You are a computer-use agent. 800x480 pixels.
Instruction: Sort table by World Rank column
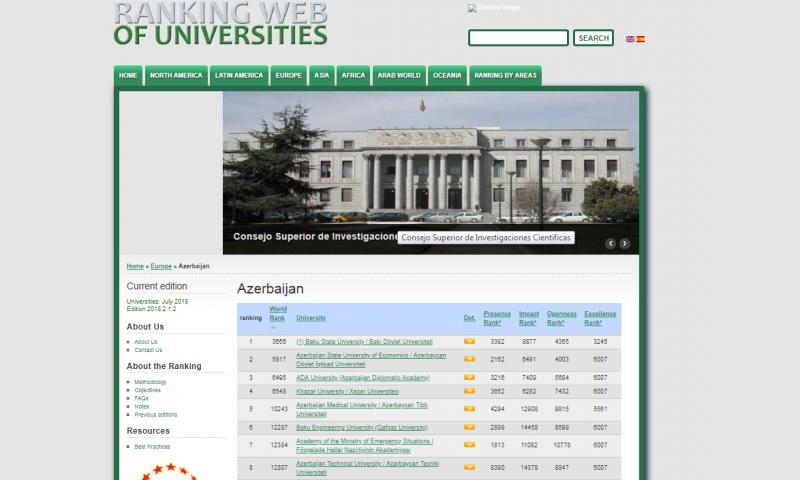(x=278, y=313)
